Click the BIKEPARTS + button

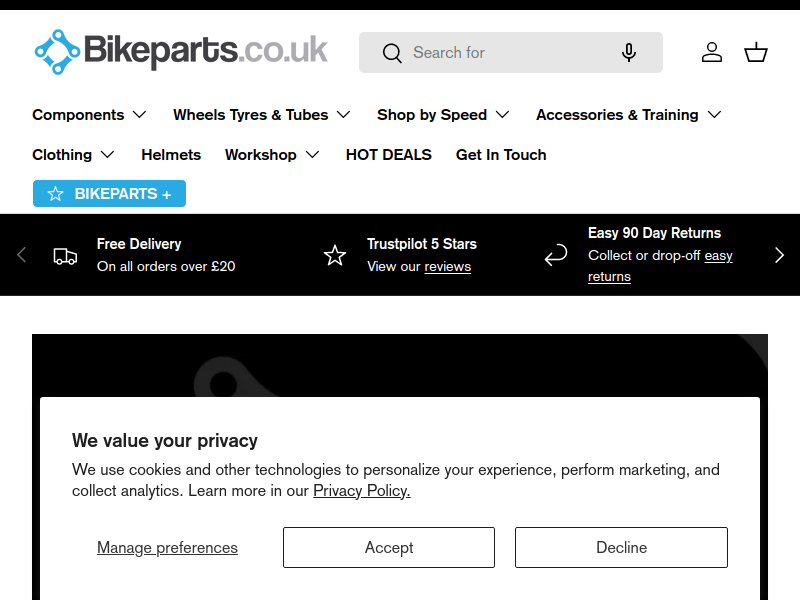pos(109,193)
